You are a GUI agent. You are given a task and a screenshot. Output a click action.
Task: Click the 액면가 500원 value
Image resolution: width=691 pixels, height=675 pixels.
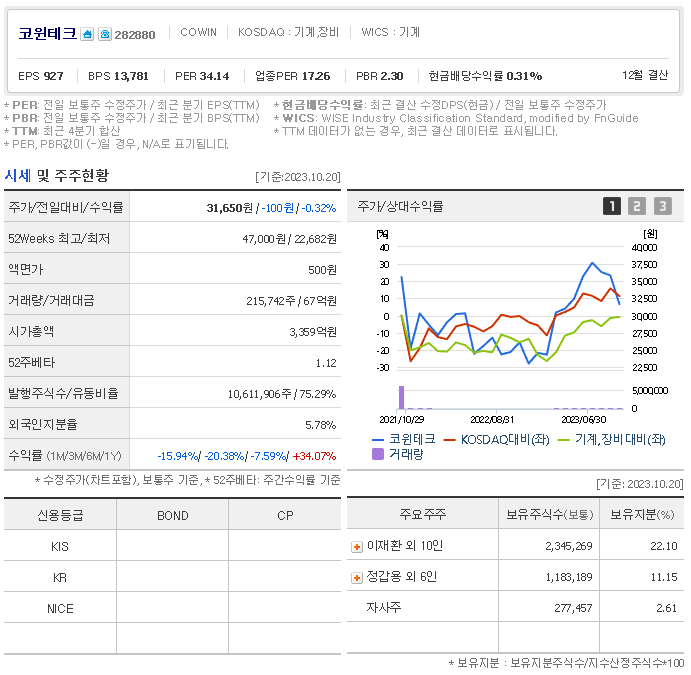click(322, 270)
